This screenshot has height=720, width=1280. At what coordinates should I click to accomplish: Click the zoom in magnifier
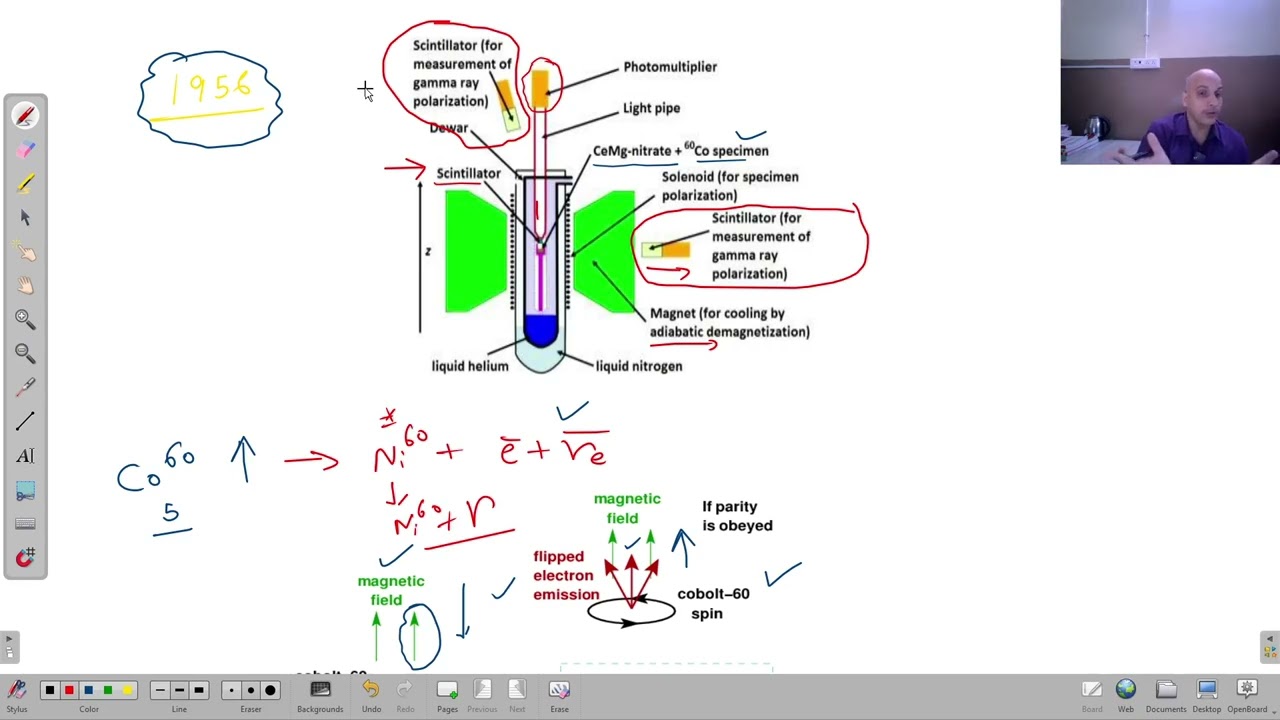click(x=25, y=319)
